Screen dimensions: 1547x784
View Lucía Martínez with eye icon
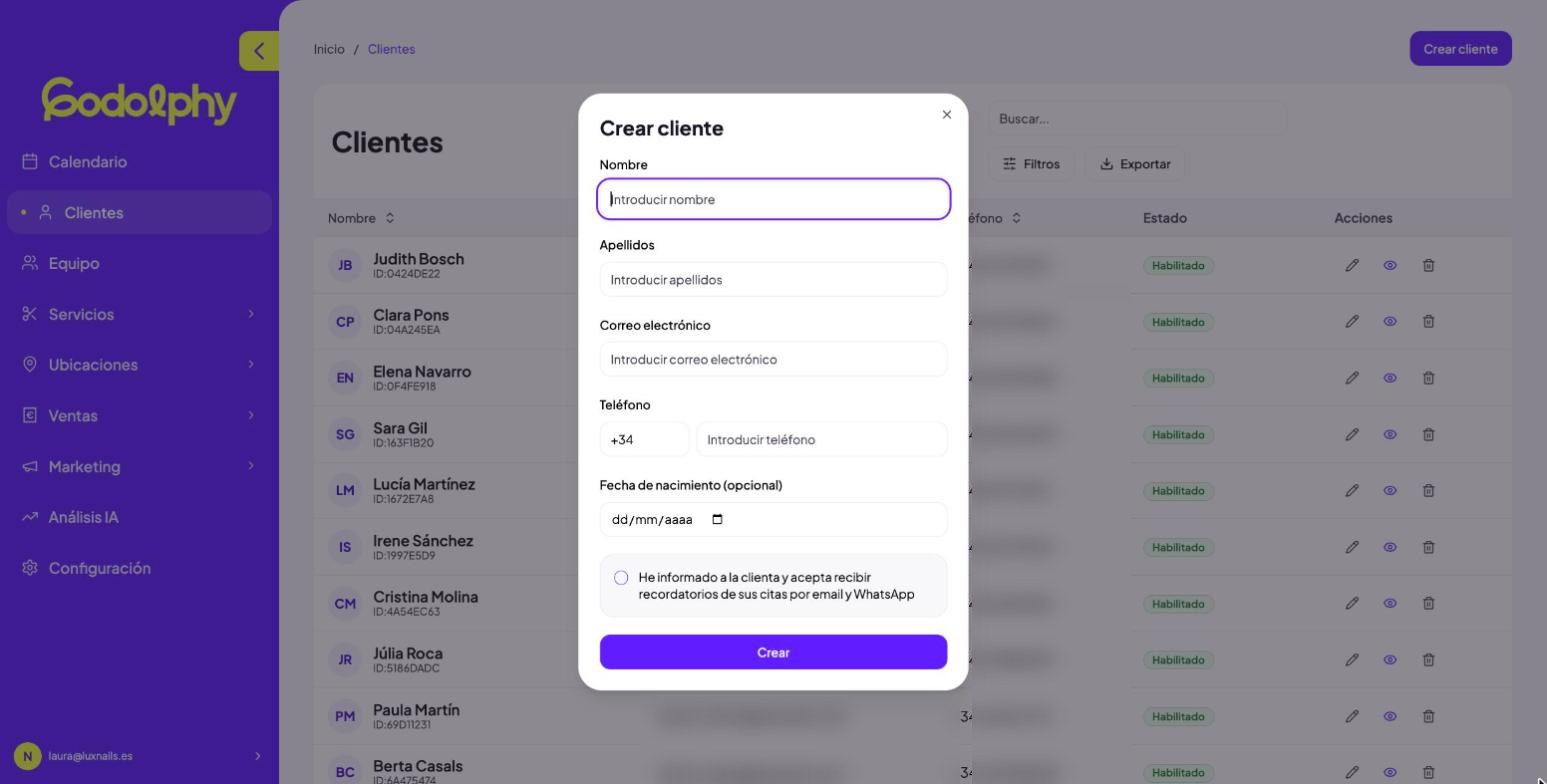pos(1390,491)
